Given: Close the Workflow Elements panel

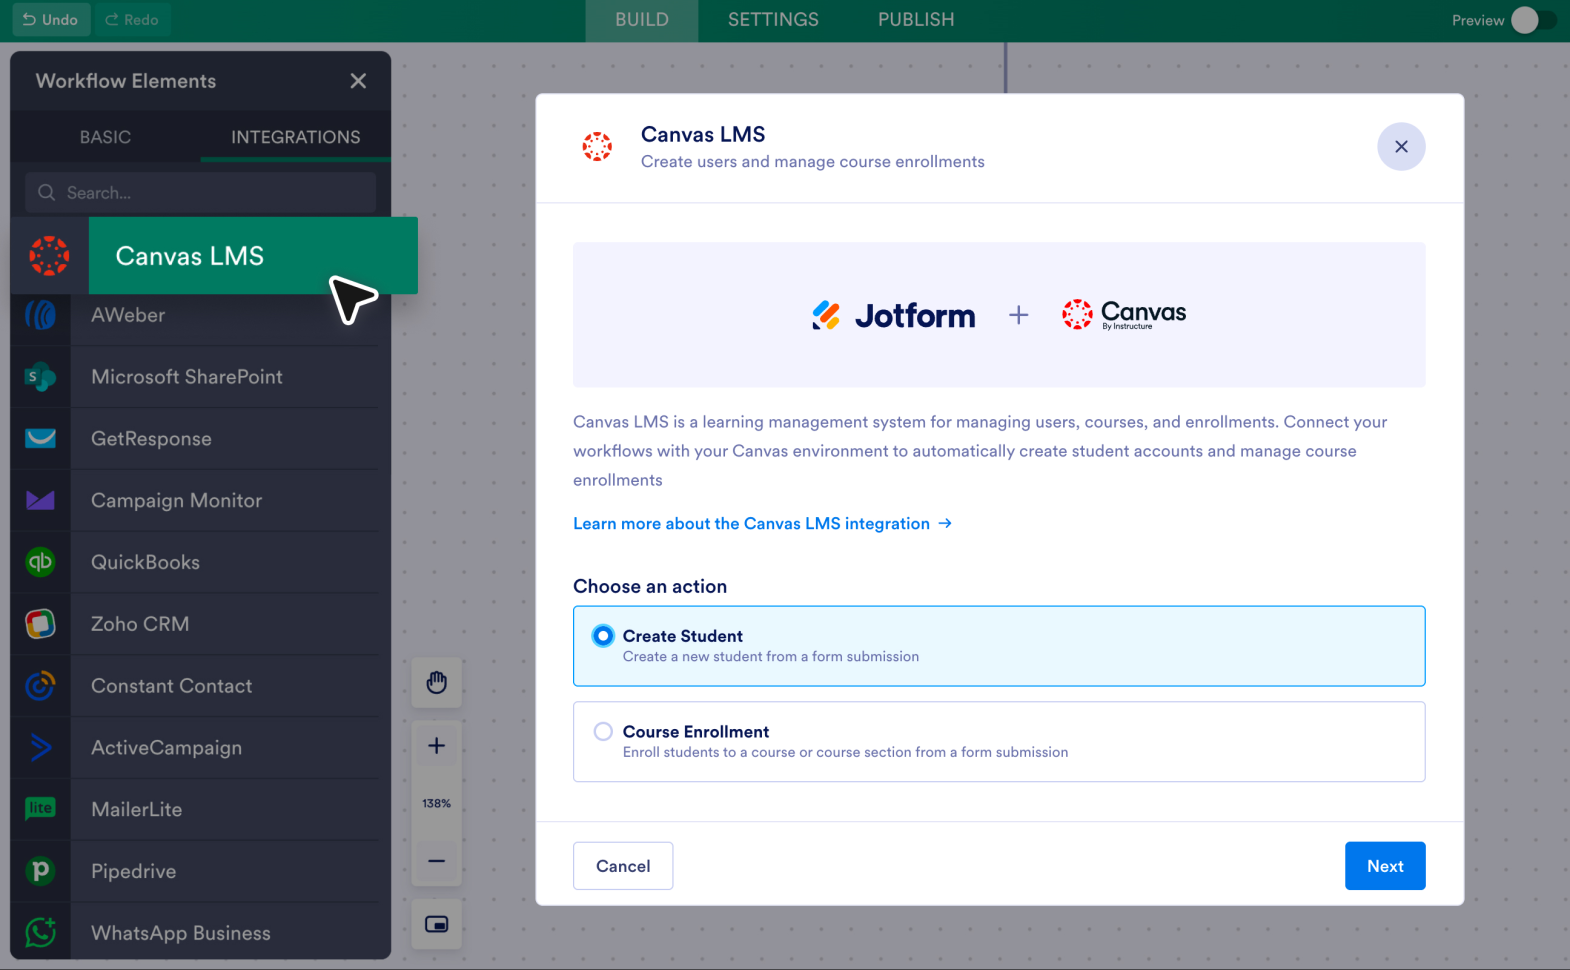Looking at the screenshot, I should pyautogui.click(x=358, y=81).
